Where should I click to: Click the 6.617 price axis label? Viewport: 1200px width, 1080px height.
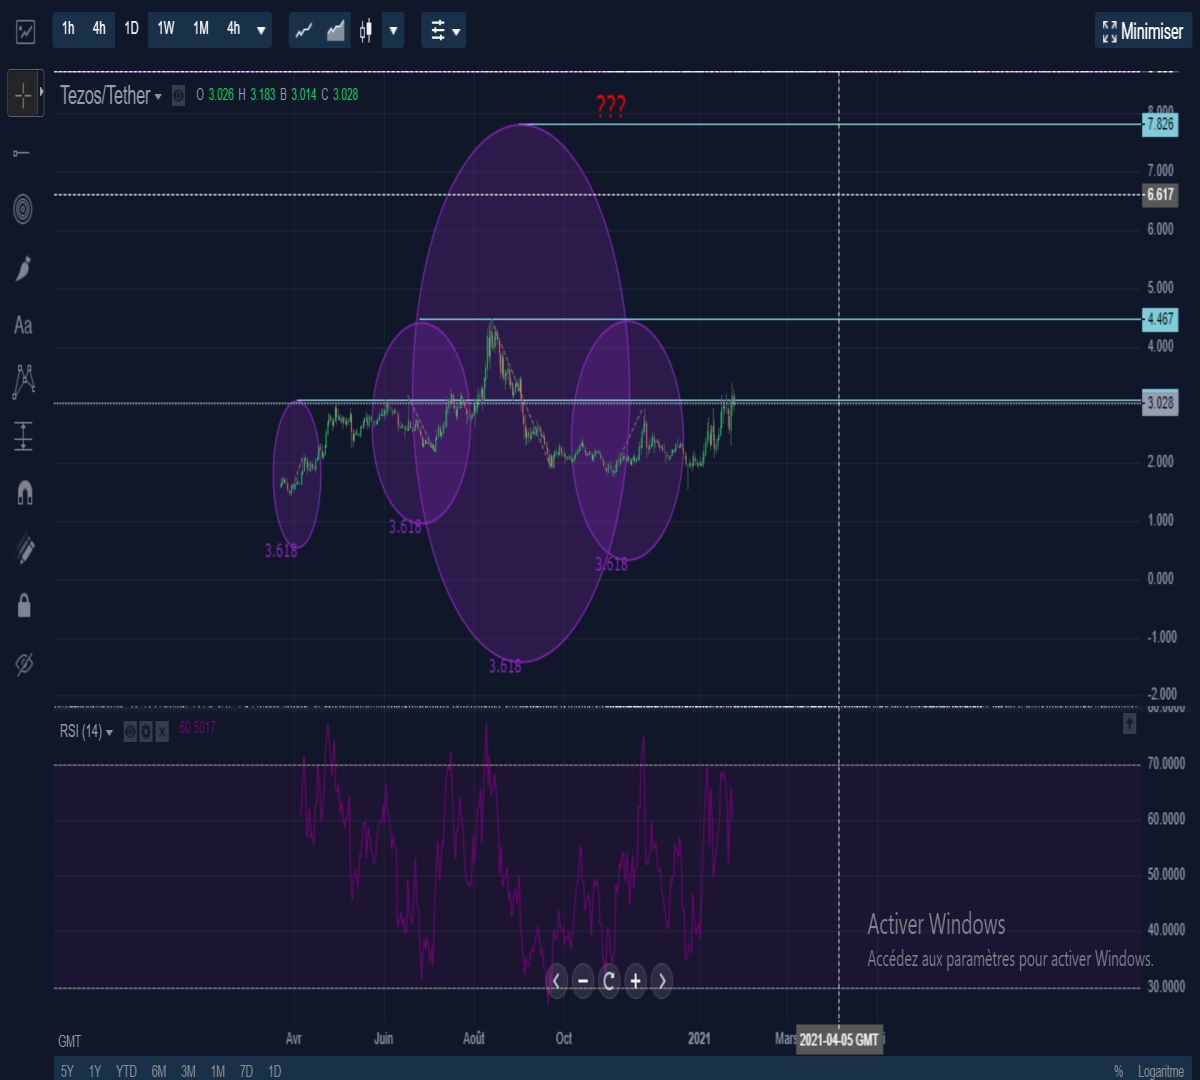click(x=1160, y=195)
